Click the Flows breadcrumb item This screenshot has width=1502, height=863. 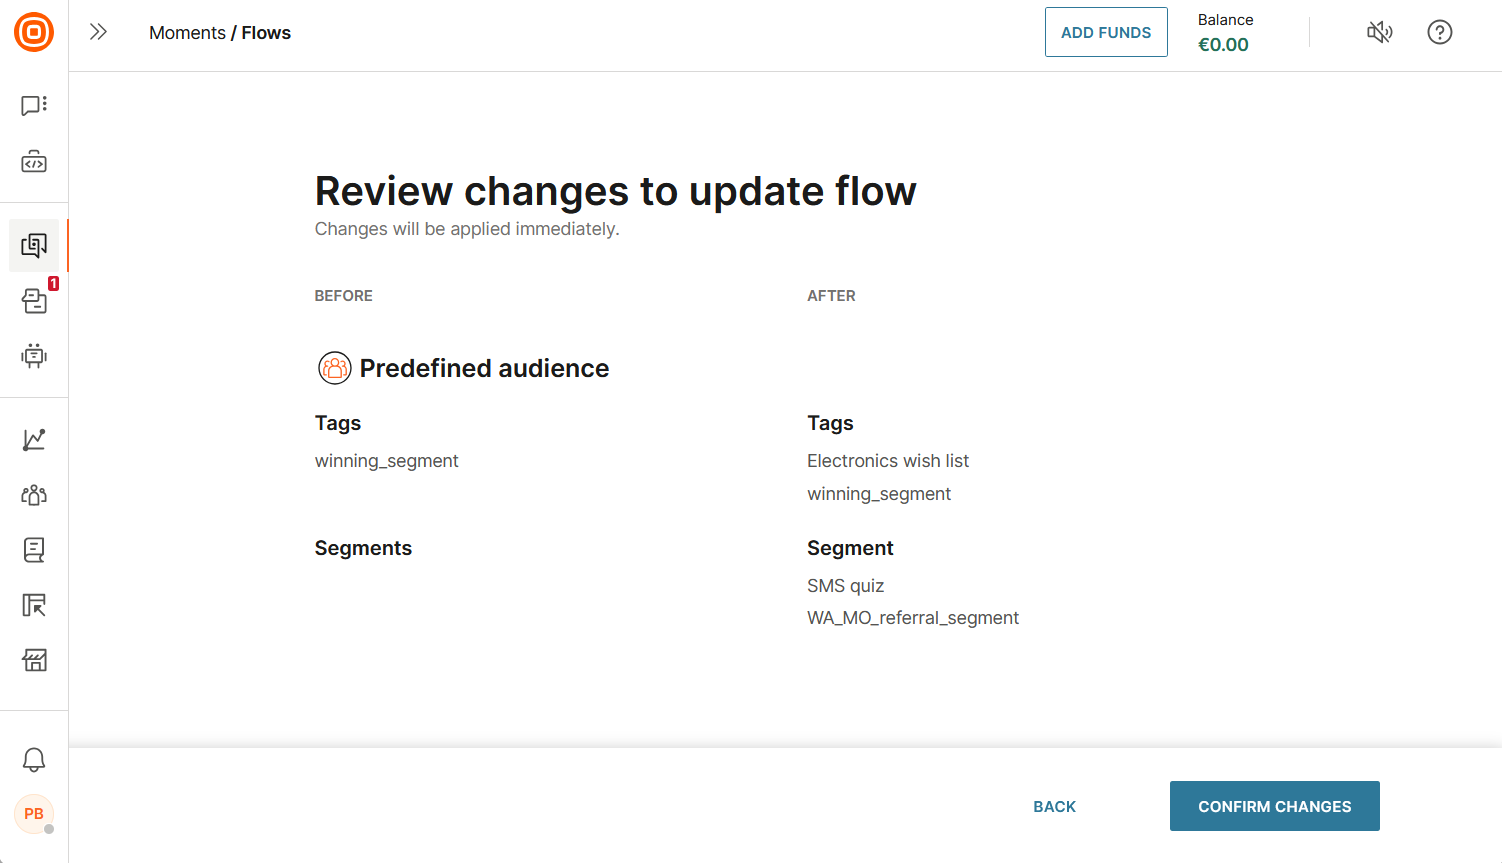point(266,33)
